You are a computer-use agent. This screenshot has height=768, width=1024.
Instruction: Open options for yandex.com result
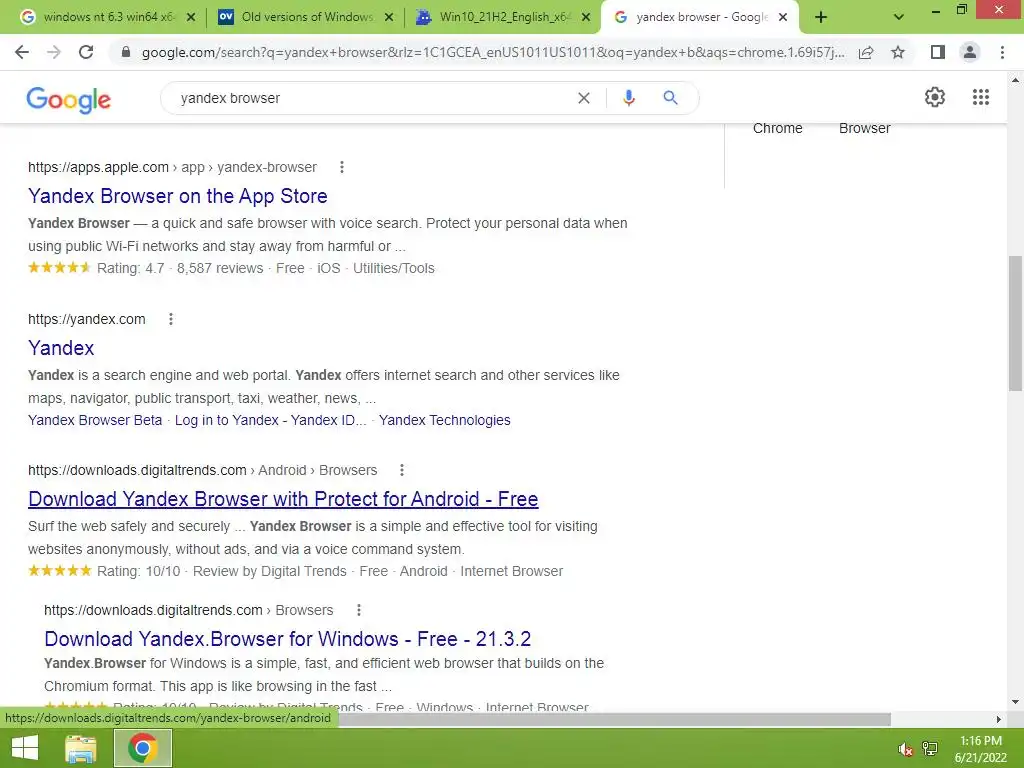tap(170, 319)
